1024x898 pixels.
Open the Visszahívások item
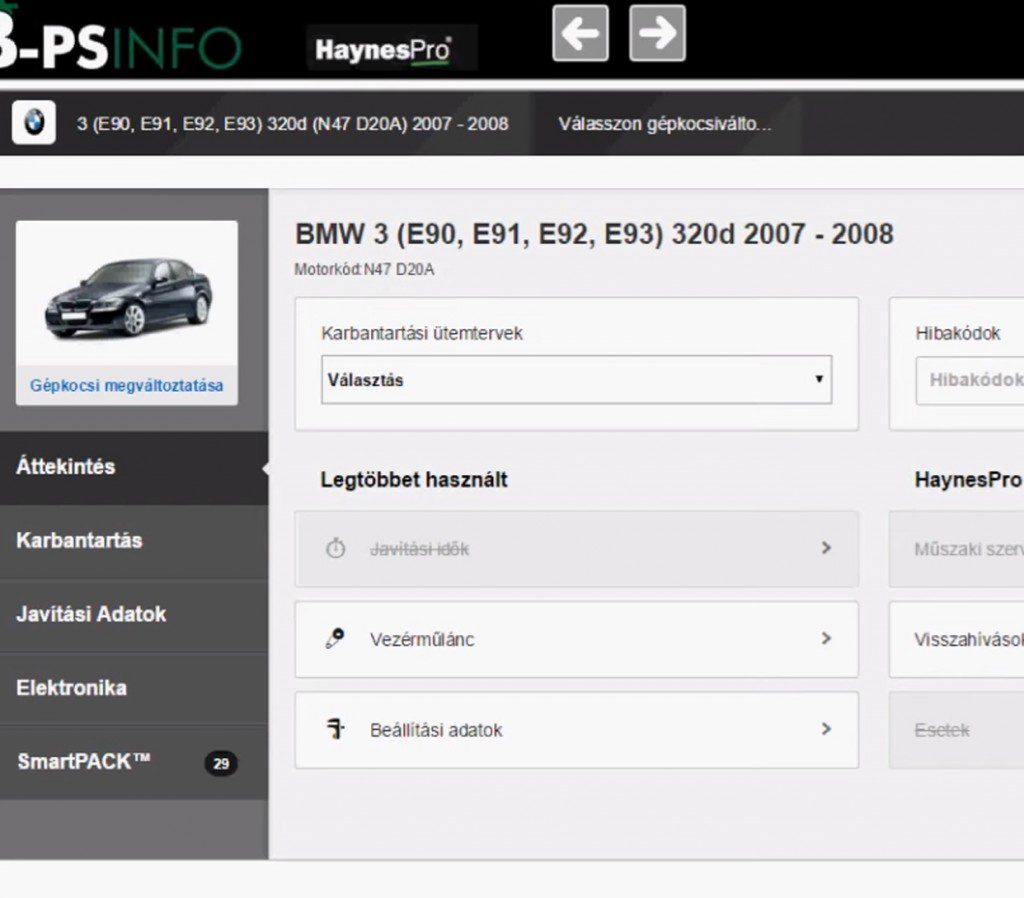(x=957, y=639)
